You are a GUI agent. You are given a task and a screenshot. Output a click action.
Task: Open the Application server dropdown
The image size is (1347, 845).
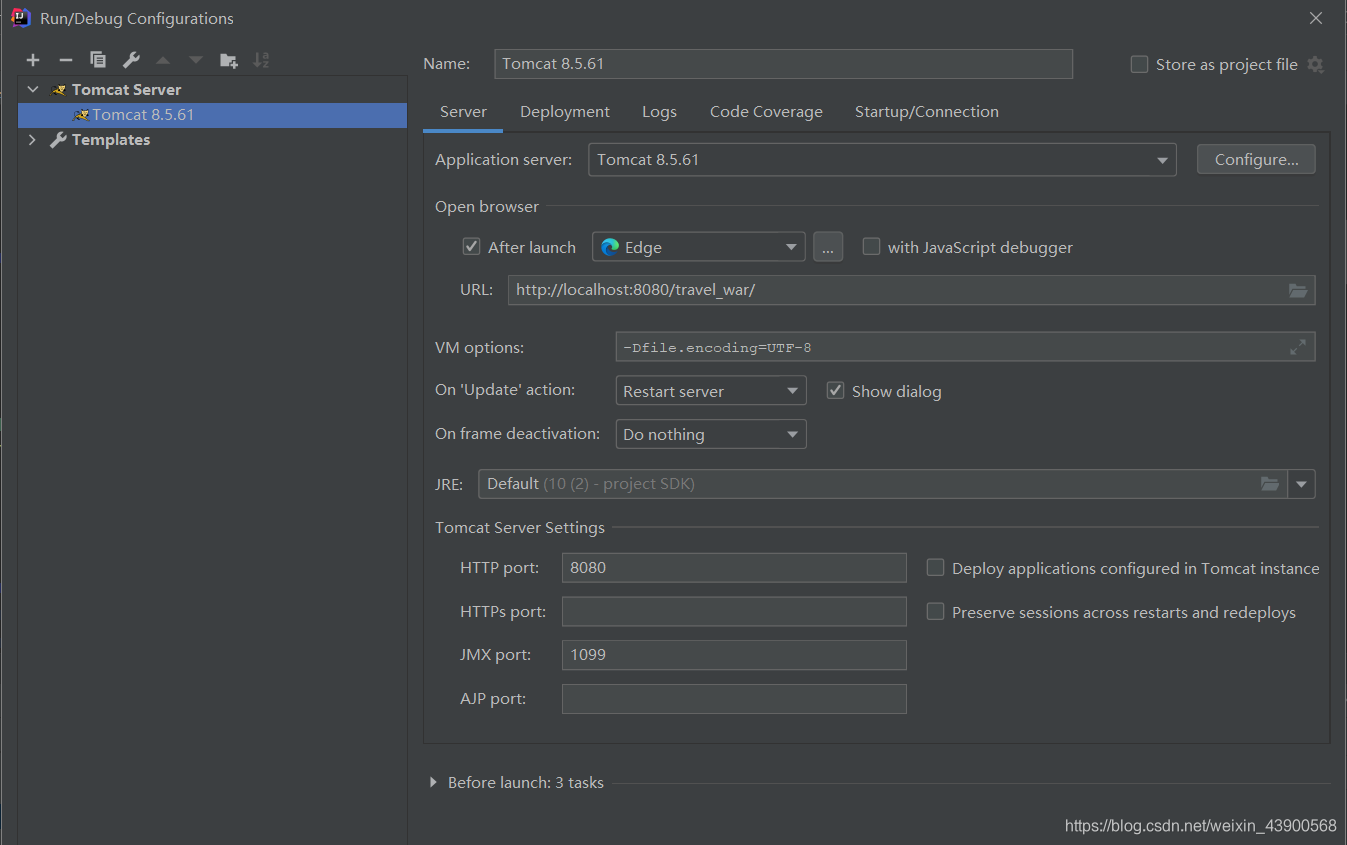point(882,160)
